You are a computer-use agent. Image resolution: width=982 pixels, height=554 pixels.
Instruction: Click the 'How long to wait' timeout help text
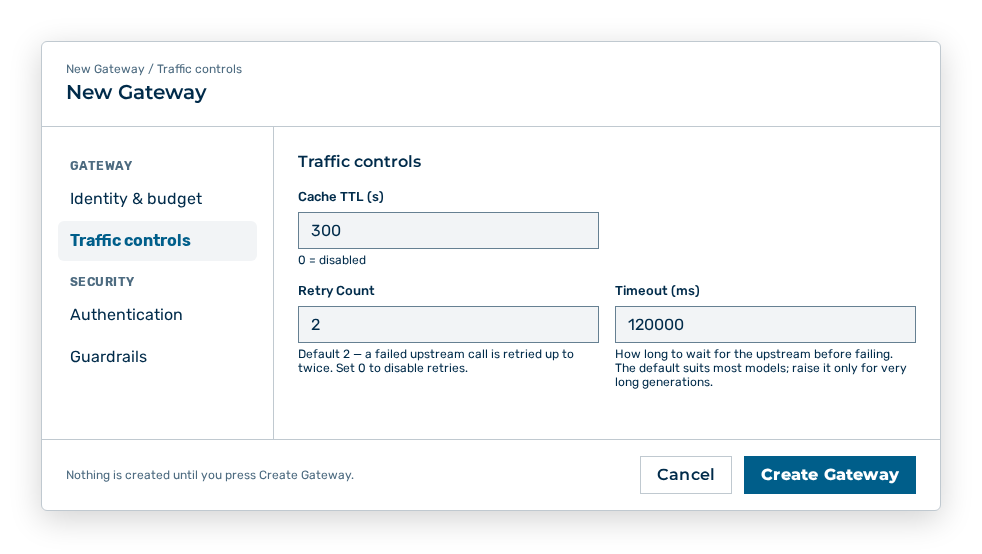761,368
